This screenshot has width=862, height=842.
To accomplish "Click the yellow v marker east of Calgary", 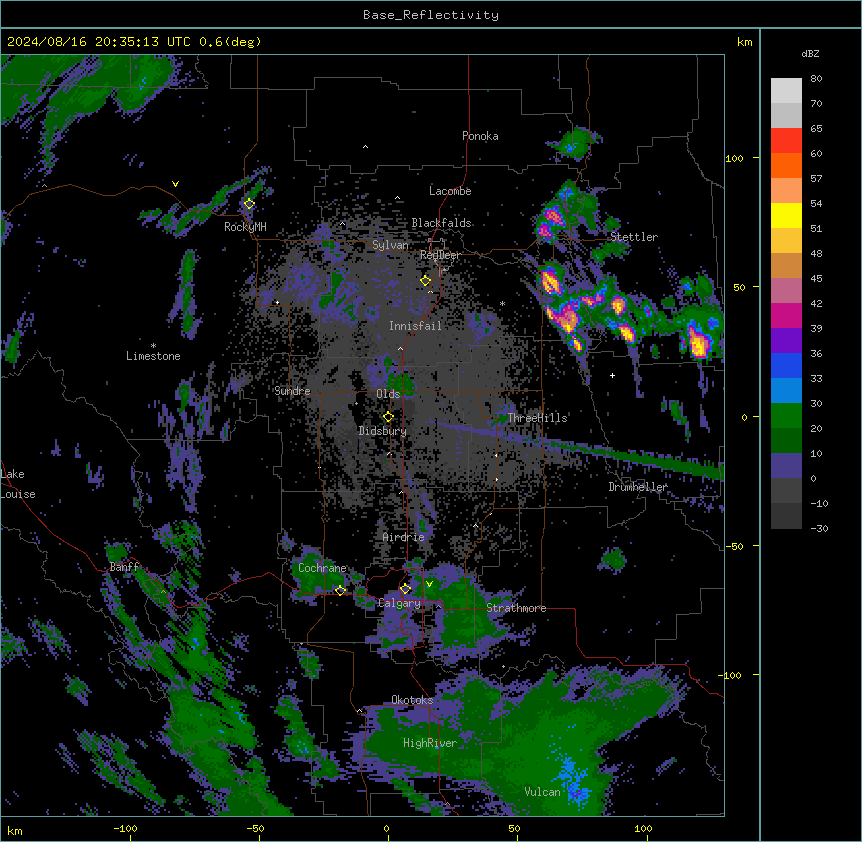I will coord(429,584).
